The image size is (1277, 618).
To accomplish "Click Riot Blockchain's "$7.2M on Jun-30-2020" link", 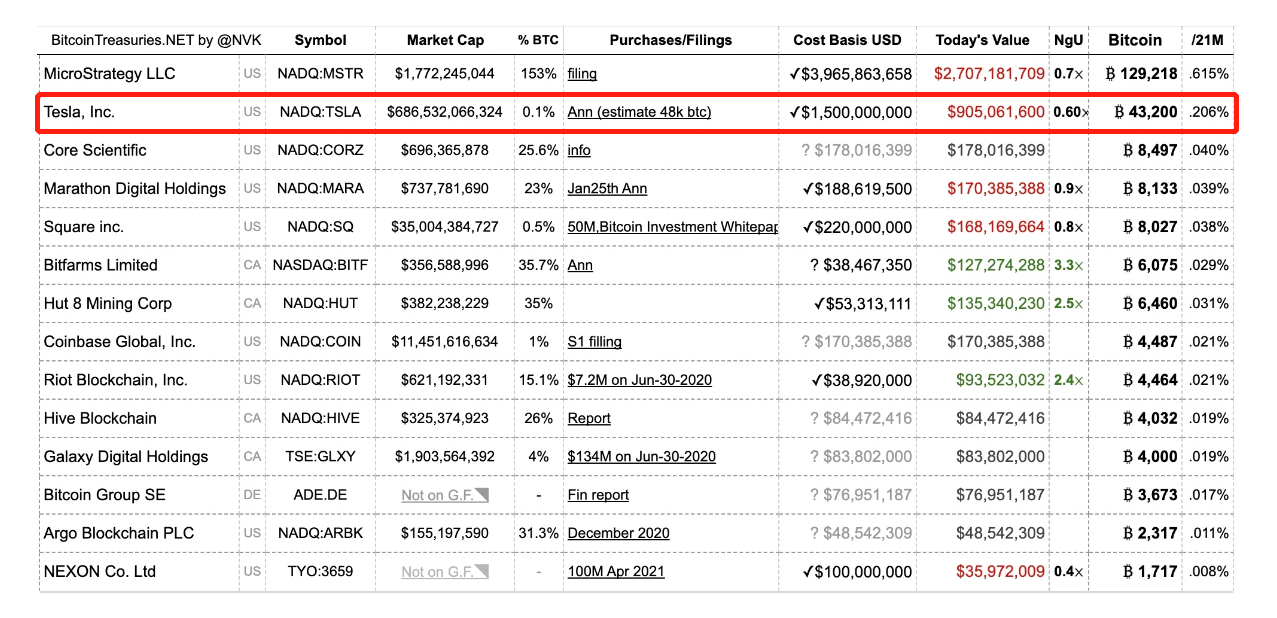I will [641, 380].
